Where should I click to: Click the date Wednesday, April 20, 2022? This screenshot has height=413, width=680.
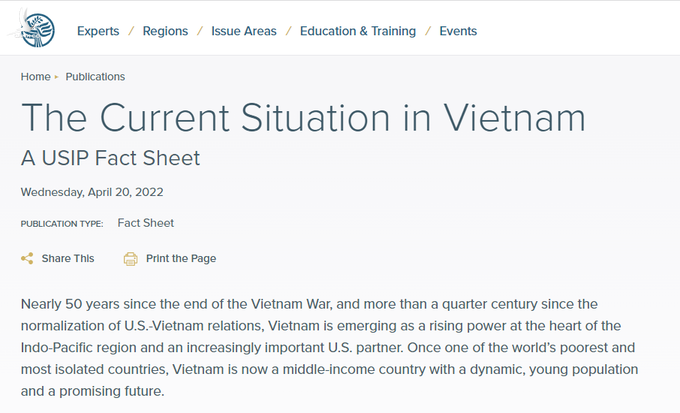point(92,192)
